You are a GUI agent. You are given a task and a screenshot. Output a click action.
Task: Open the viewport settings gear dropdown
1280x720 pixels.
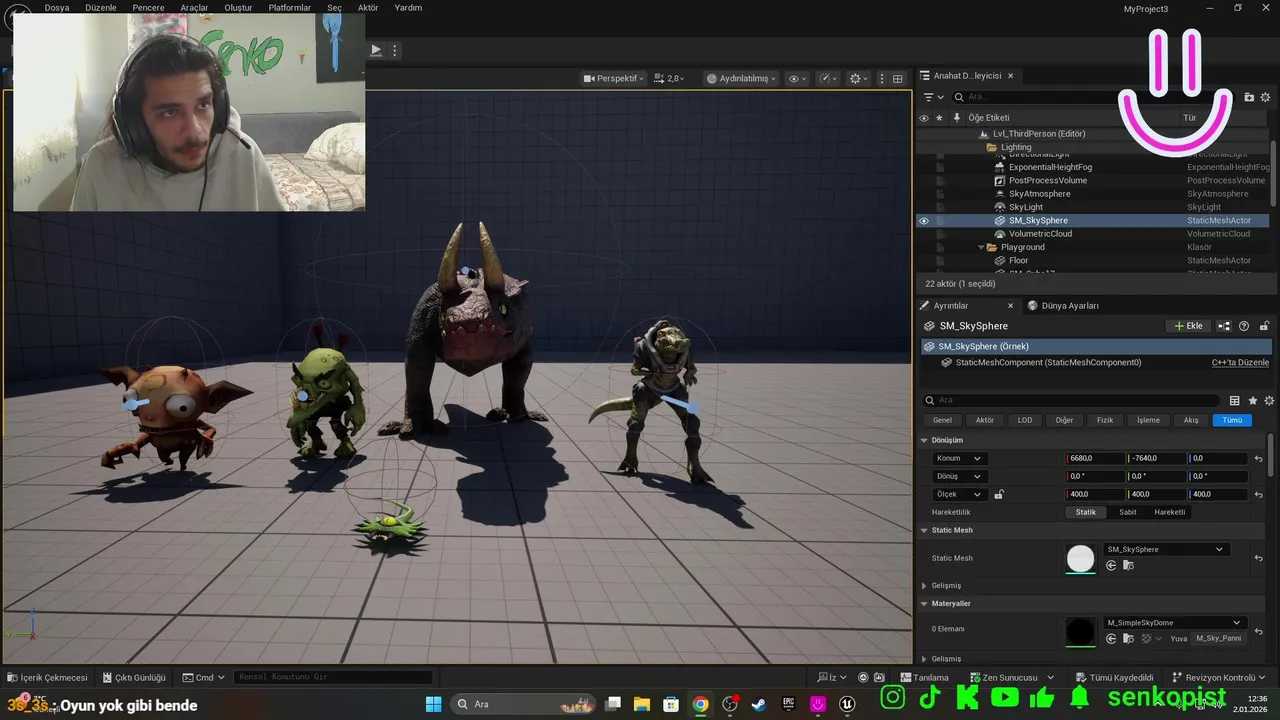click(x=858, y=78)
